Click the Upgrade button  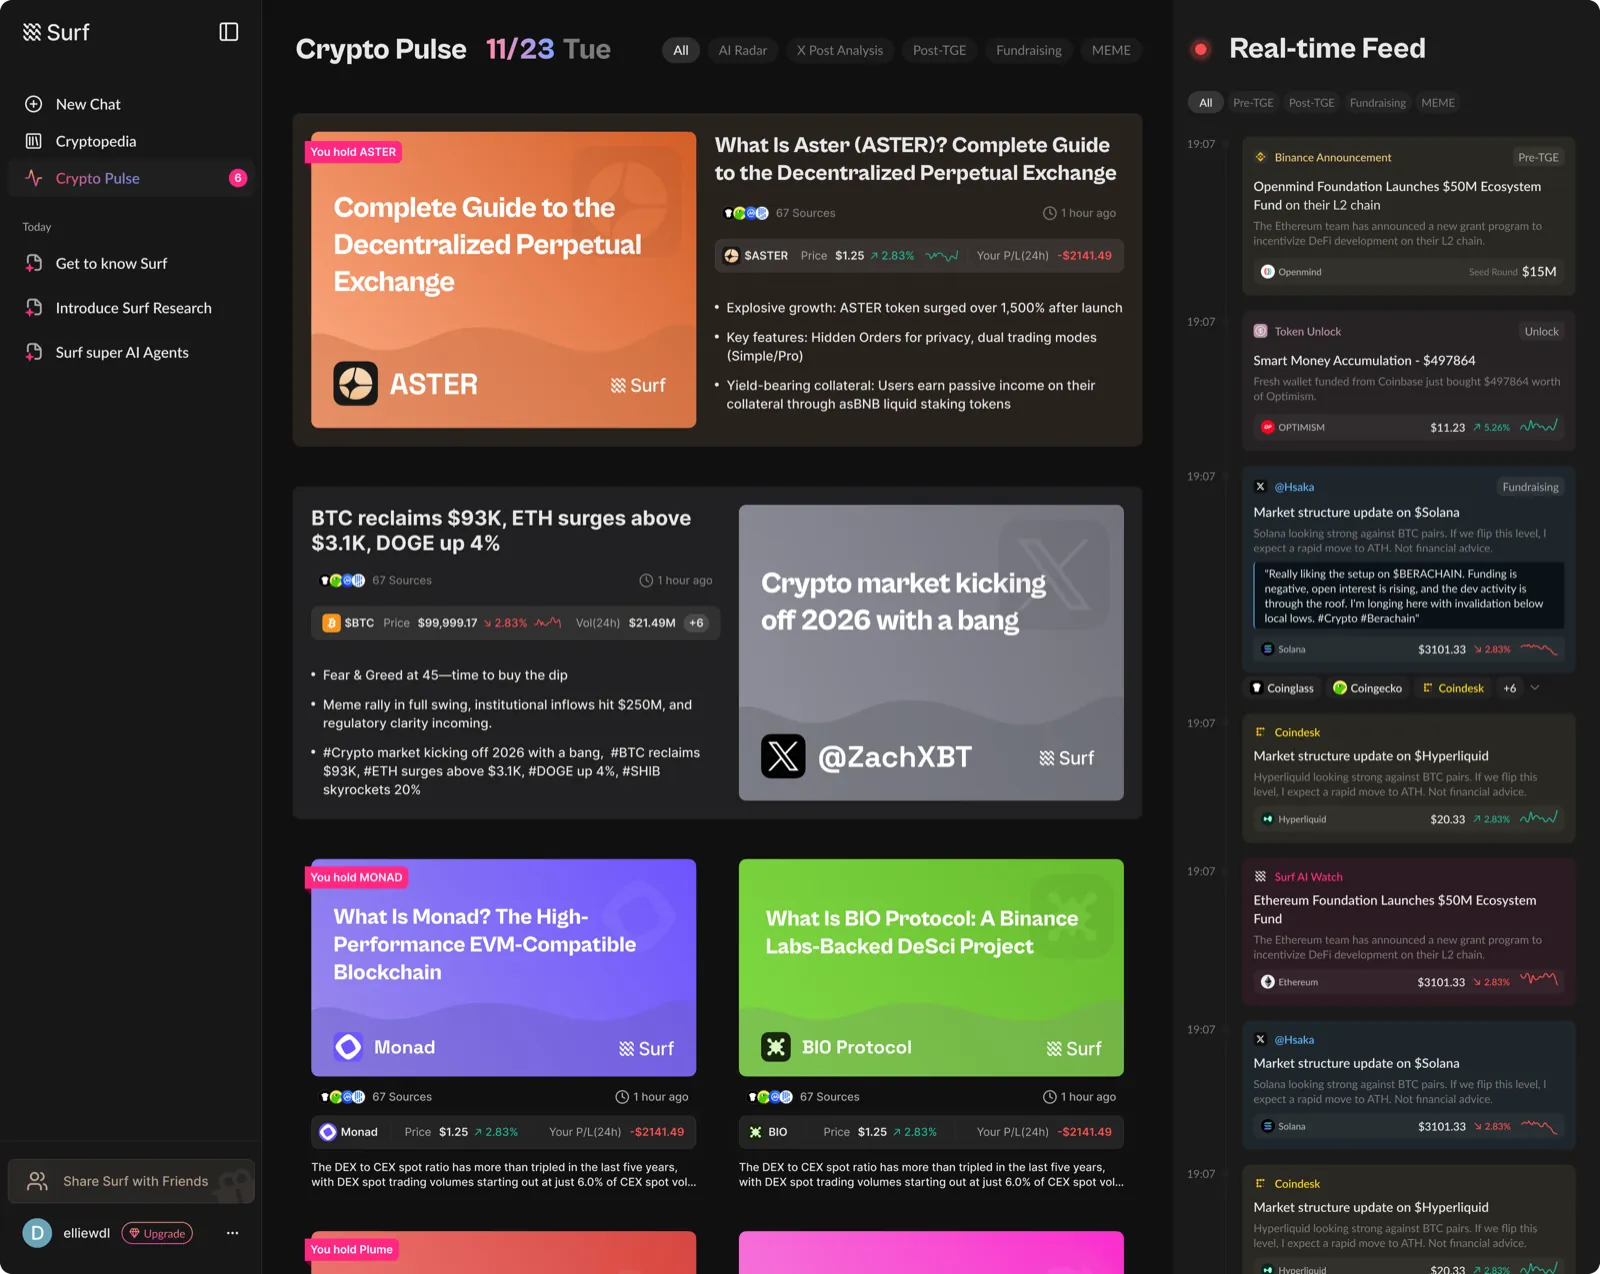(157, 1233)
